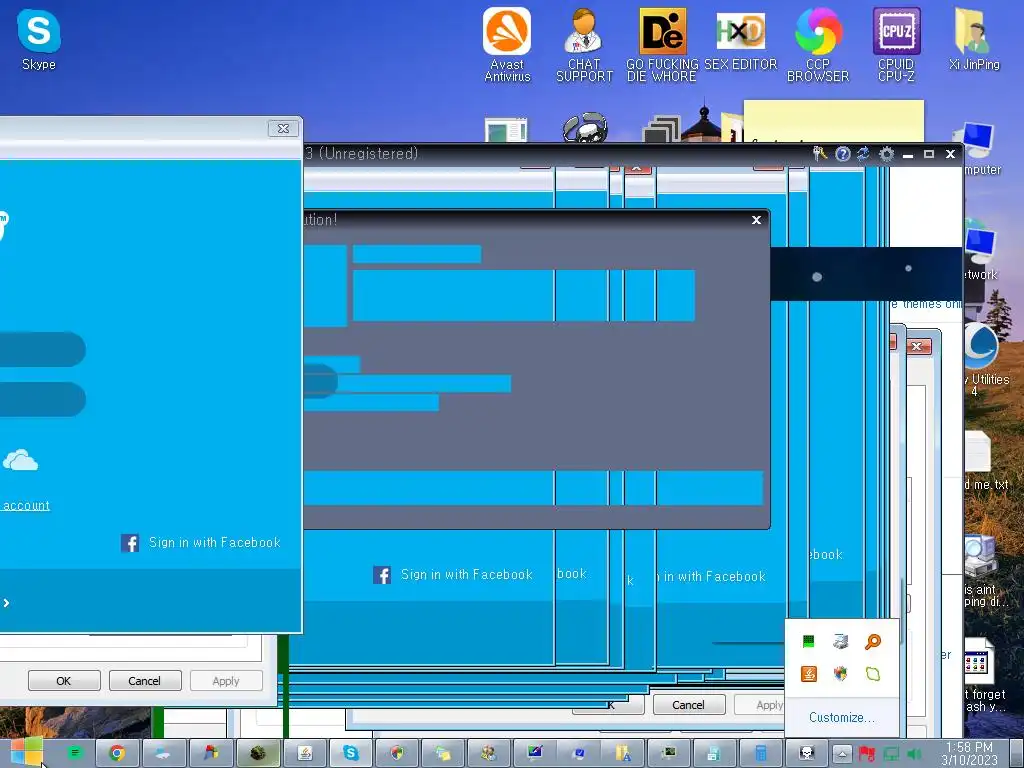Viewport: 1024px width, 768px height.
Task: Open the settings gear in the Unregistered window titlebar
Action: click(x=886, y=154)
